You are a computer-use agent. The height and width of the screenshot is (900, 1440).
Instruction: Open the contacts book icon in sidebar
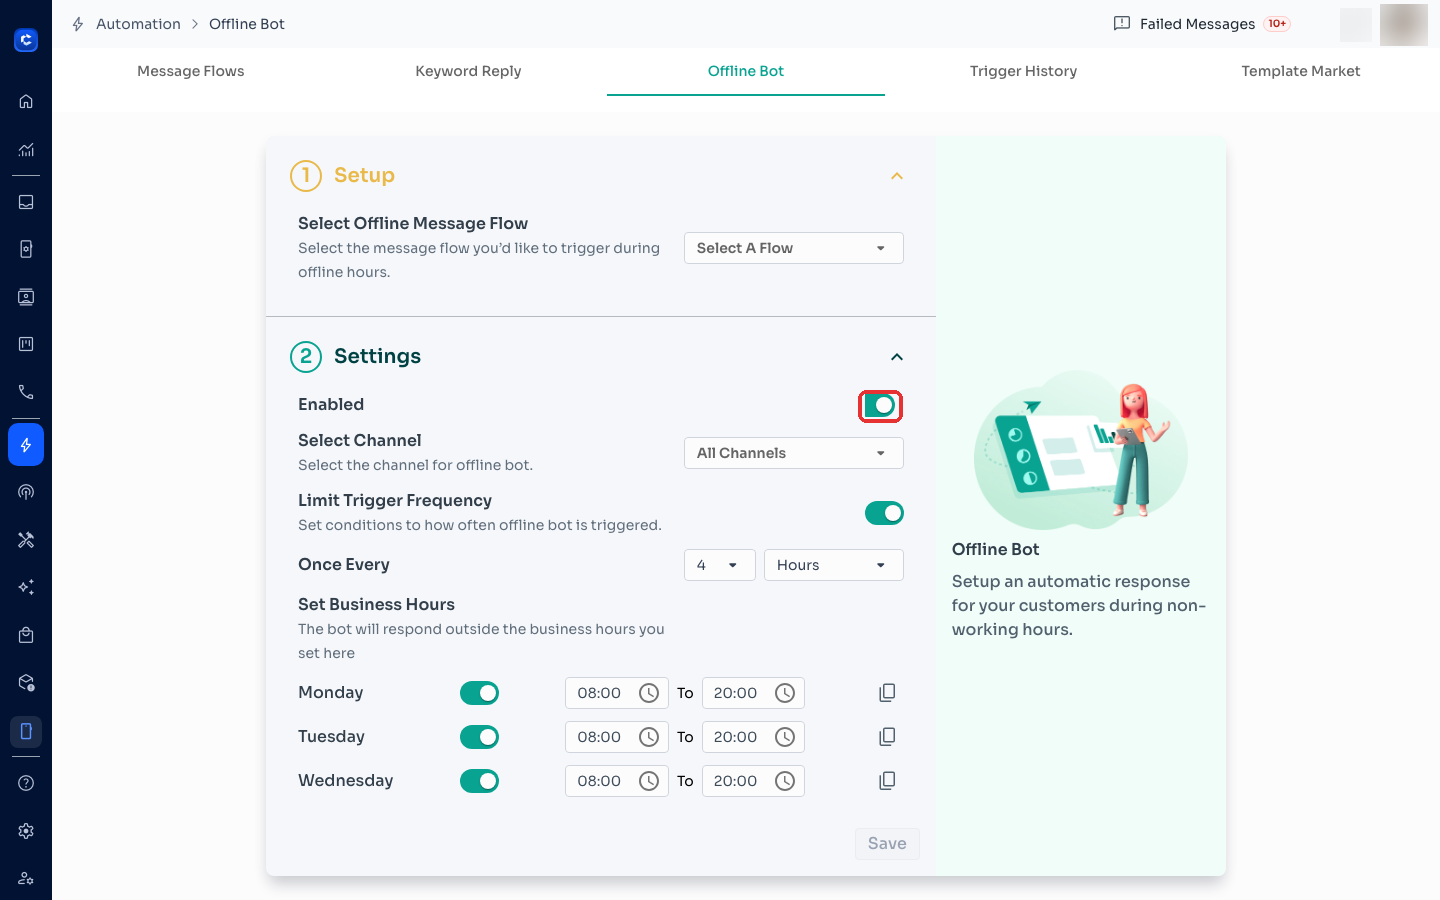pyautogui.click(x=26, y=249)
